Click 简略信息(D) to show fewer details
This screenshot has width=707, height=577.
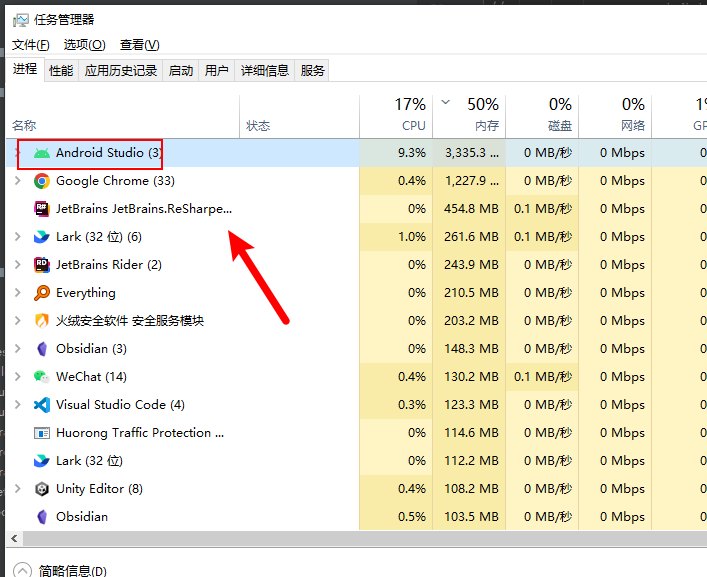click(x=73, y=571)
